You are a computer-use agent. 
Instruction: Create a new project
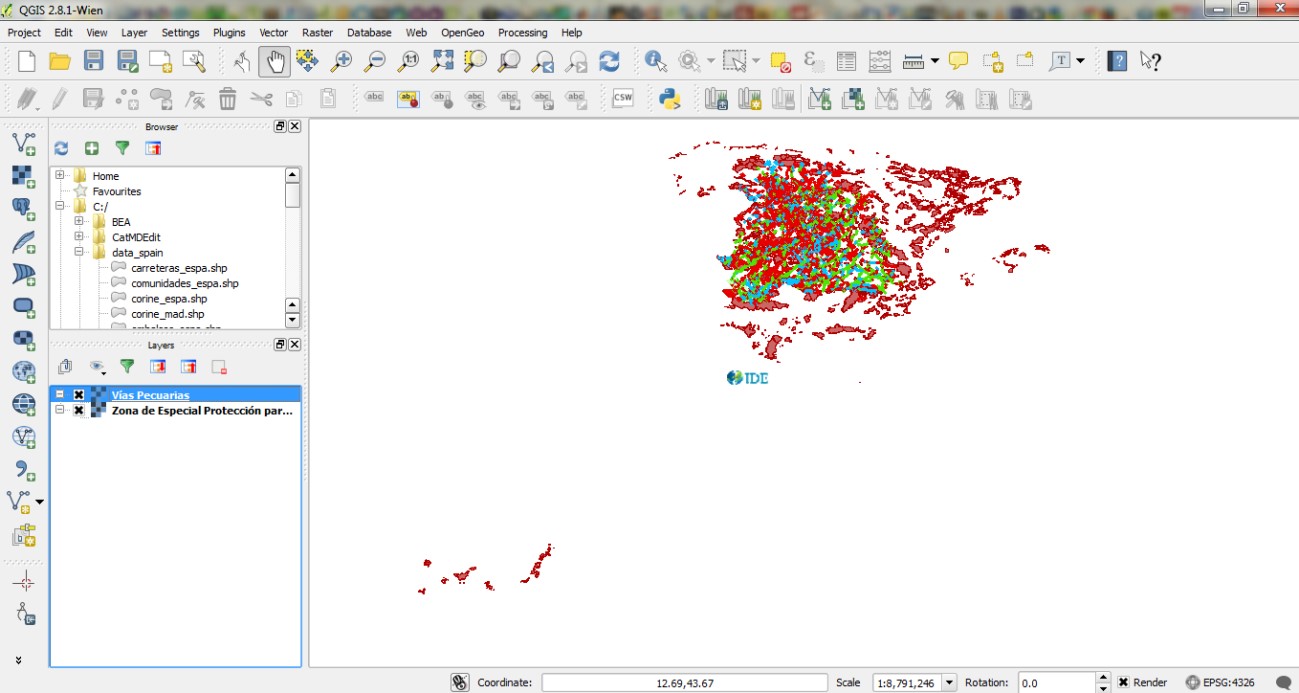tap(27, 62)
